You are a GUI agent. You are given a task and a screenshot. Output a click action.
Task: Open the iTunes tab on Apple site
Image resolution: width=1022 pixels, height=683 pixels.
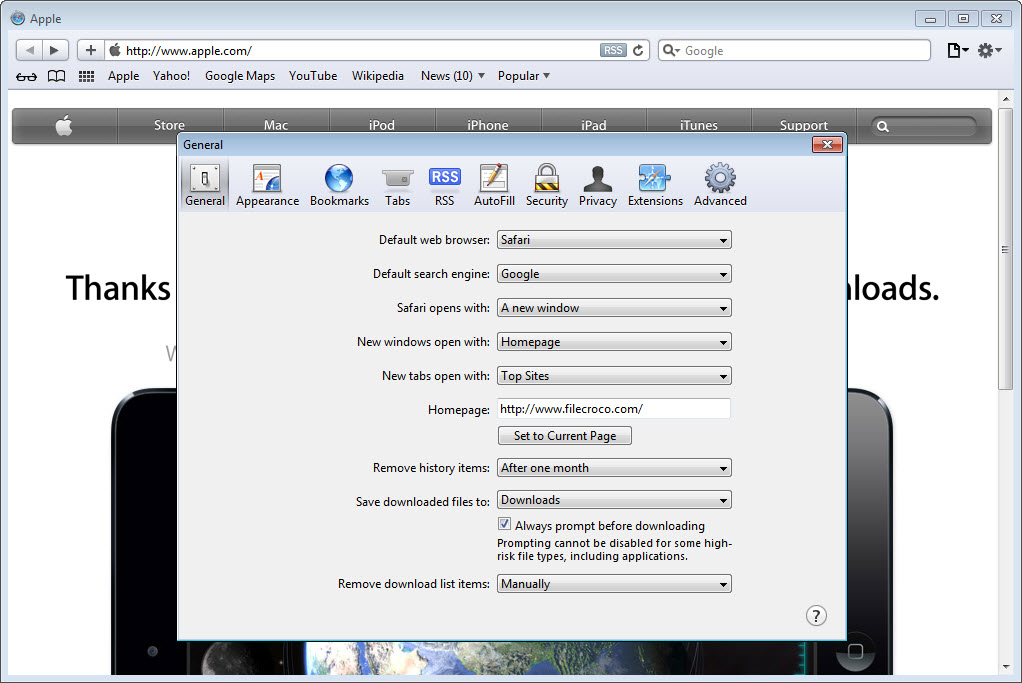tap(699, 125)
